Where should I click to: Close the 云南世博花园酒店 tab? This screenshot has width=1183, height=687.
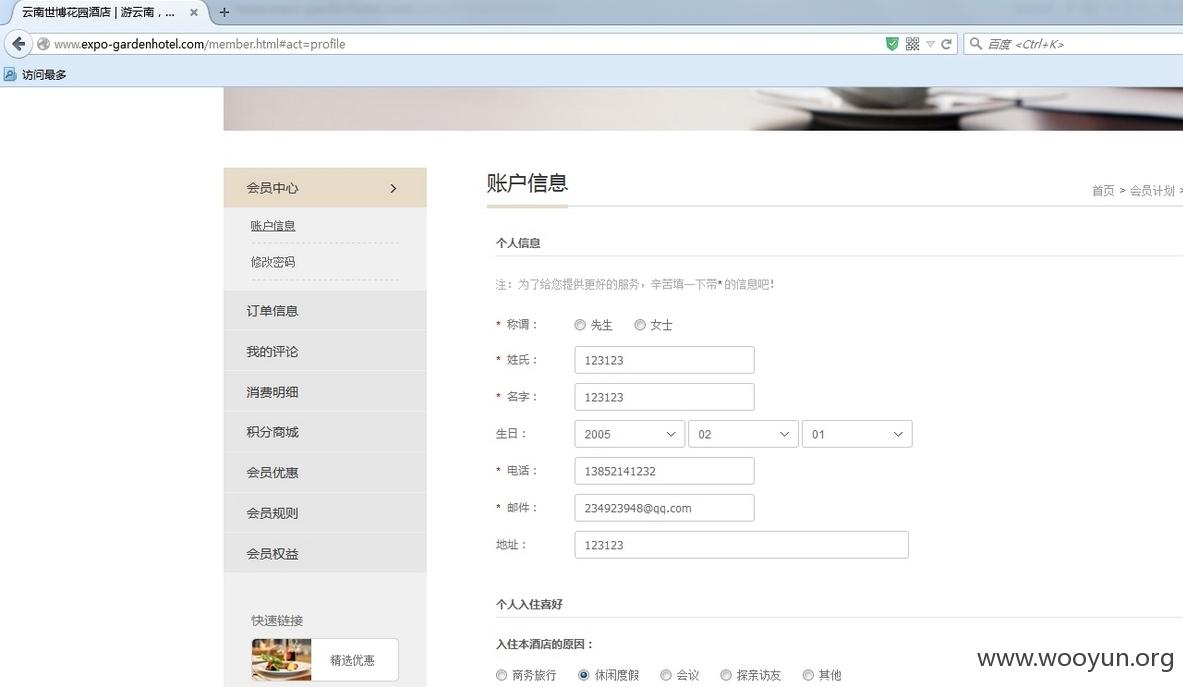point(194,12)
